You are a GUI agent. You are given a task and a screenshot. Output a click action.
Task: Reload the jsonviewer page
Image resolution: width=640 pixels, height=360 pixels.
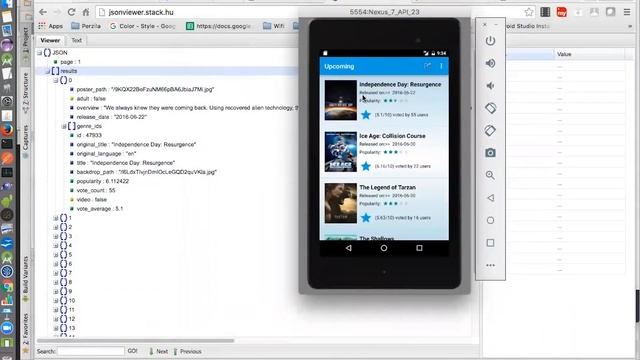pyautogui.click(x=71, y=12)
